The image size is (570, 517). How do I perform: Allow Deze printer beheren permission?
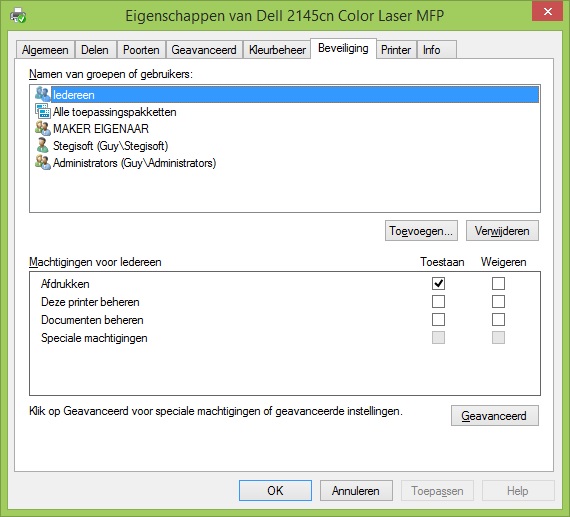pos(438,301)
